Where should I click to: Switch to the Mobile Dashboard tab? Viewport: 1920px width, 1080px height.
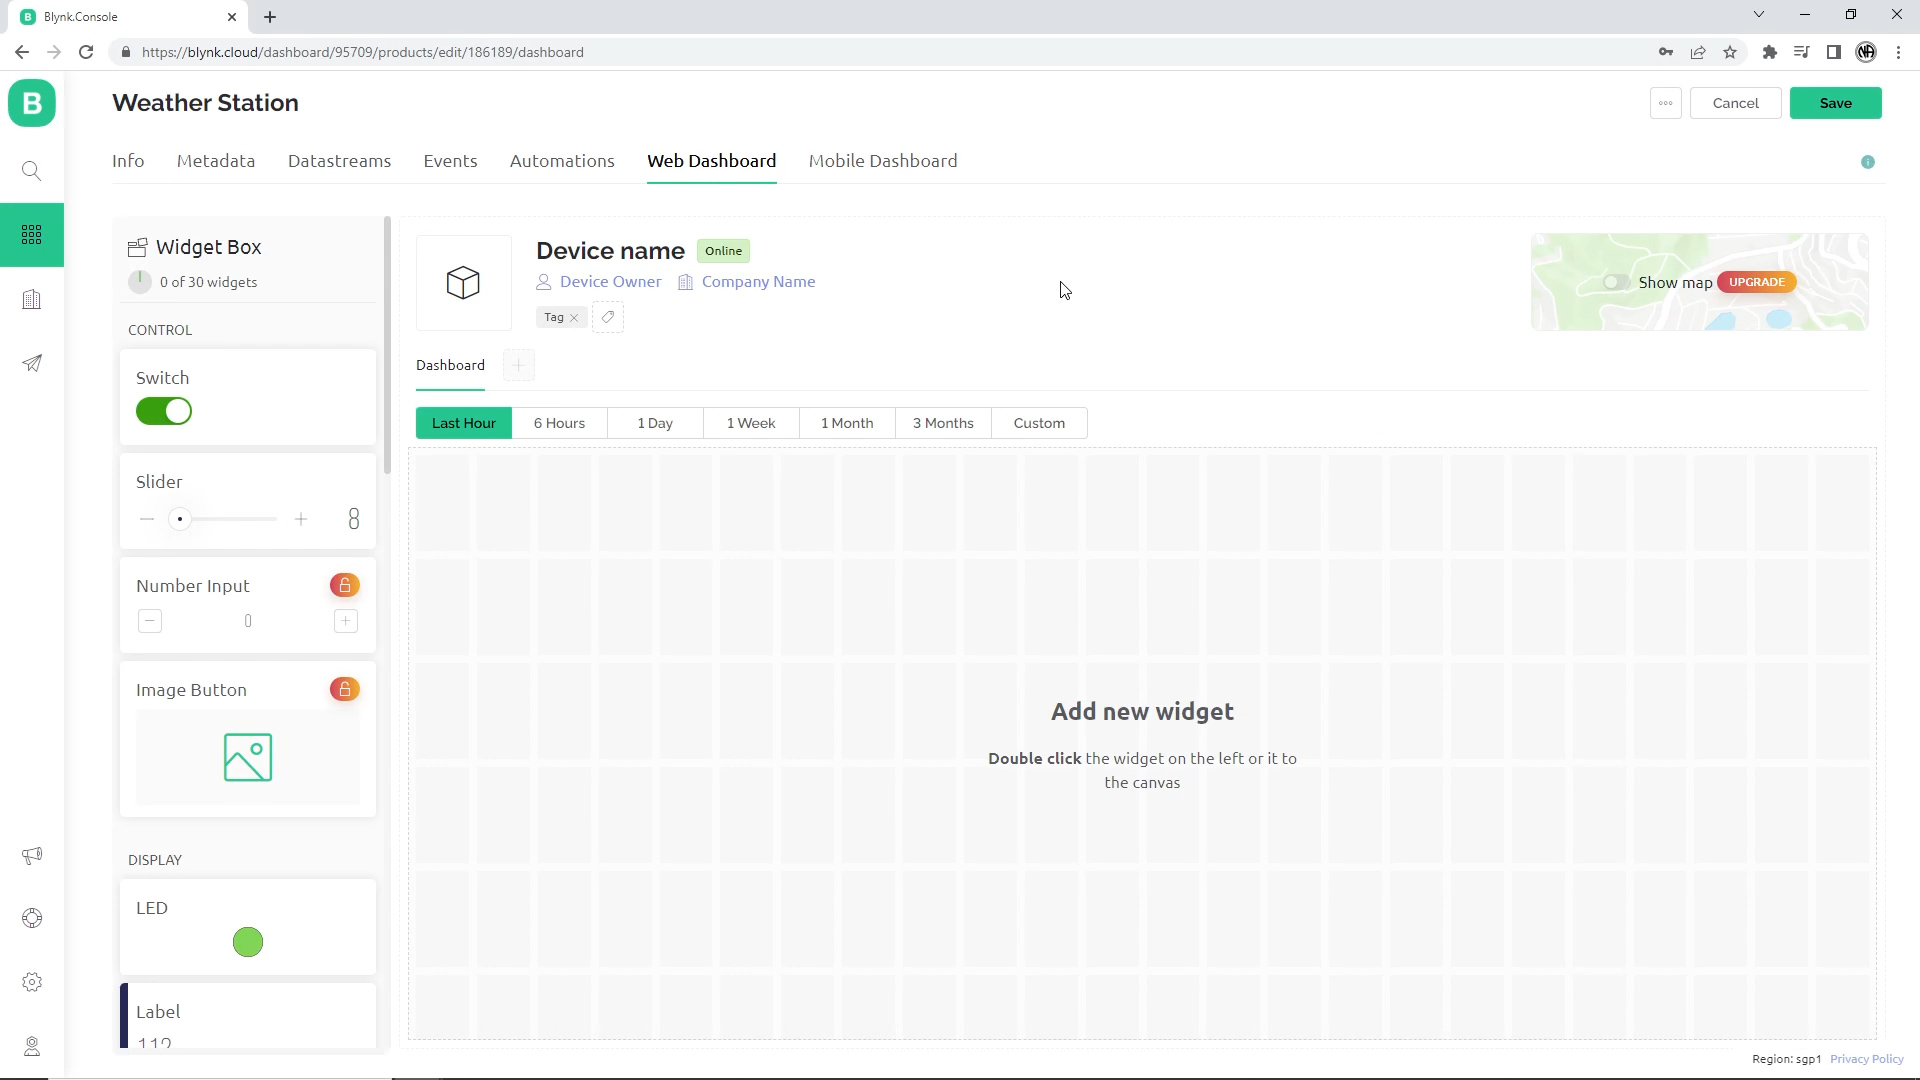tap(882, 161)
